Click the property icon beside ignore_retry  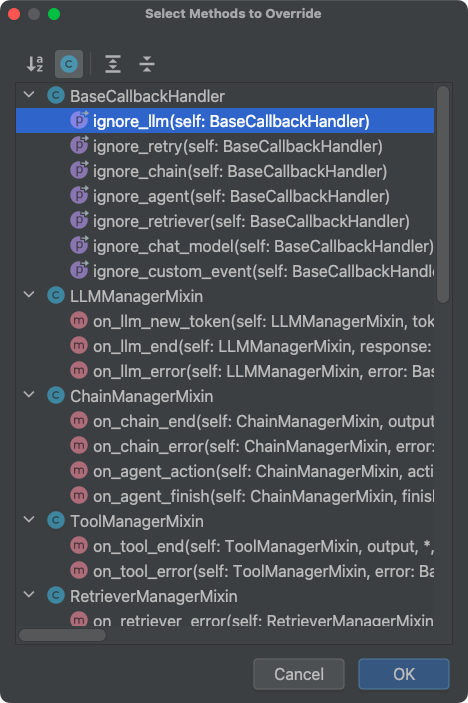[79, 145]
